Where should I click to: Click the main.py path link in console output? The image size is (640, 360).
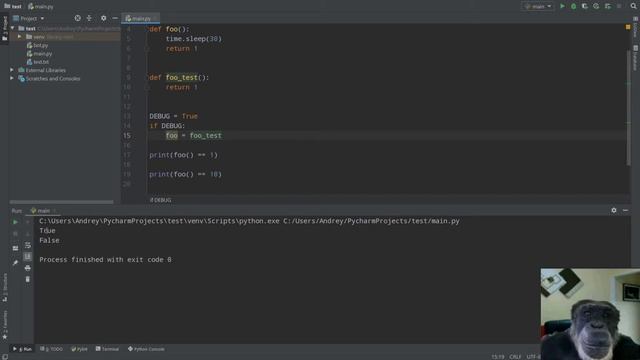371,221
